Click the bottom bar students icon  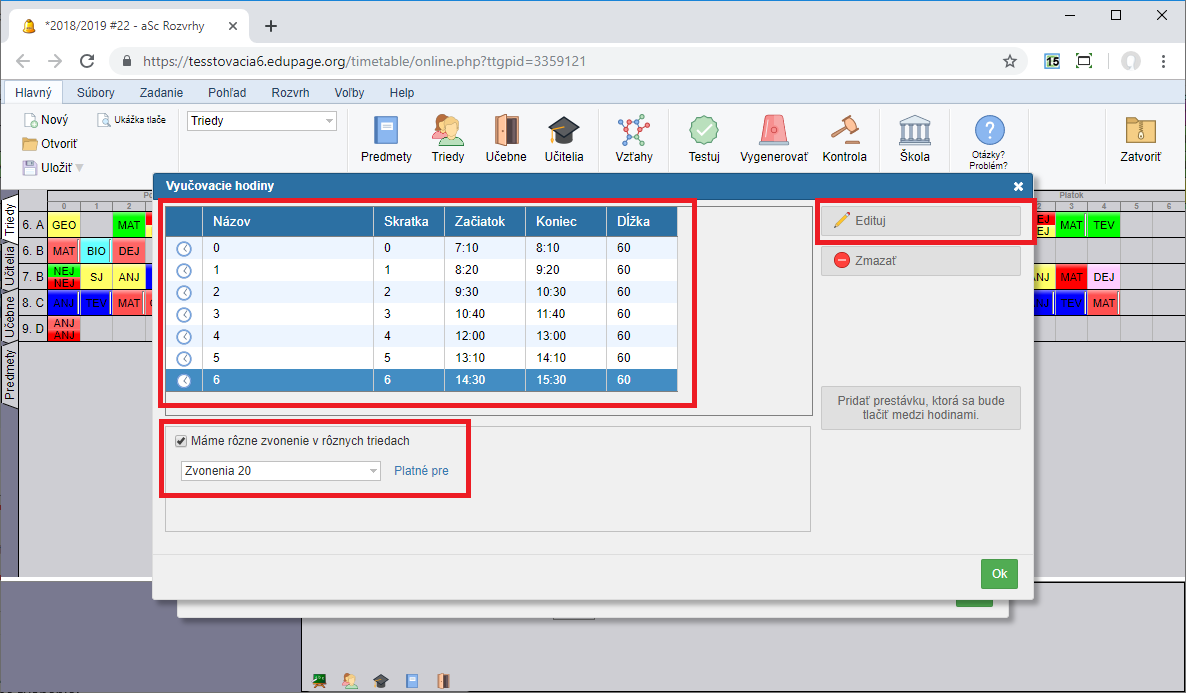(349, 681)
